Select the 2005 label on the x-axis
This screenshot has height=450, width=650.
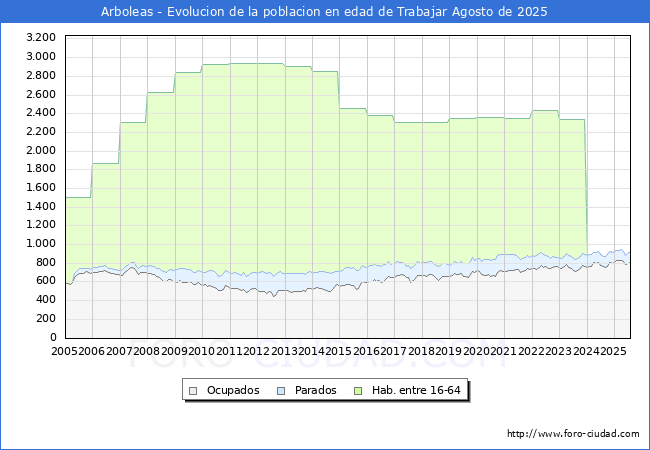pyautogui.click(x=64, y=351)
